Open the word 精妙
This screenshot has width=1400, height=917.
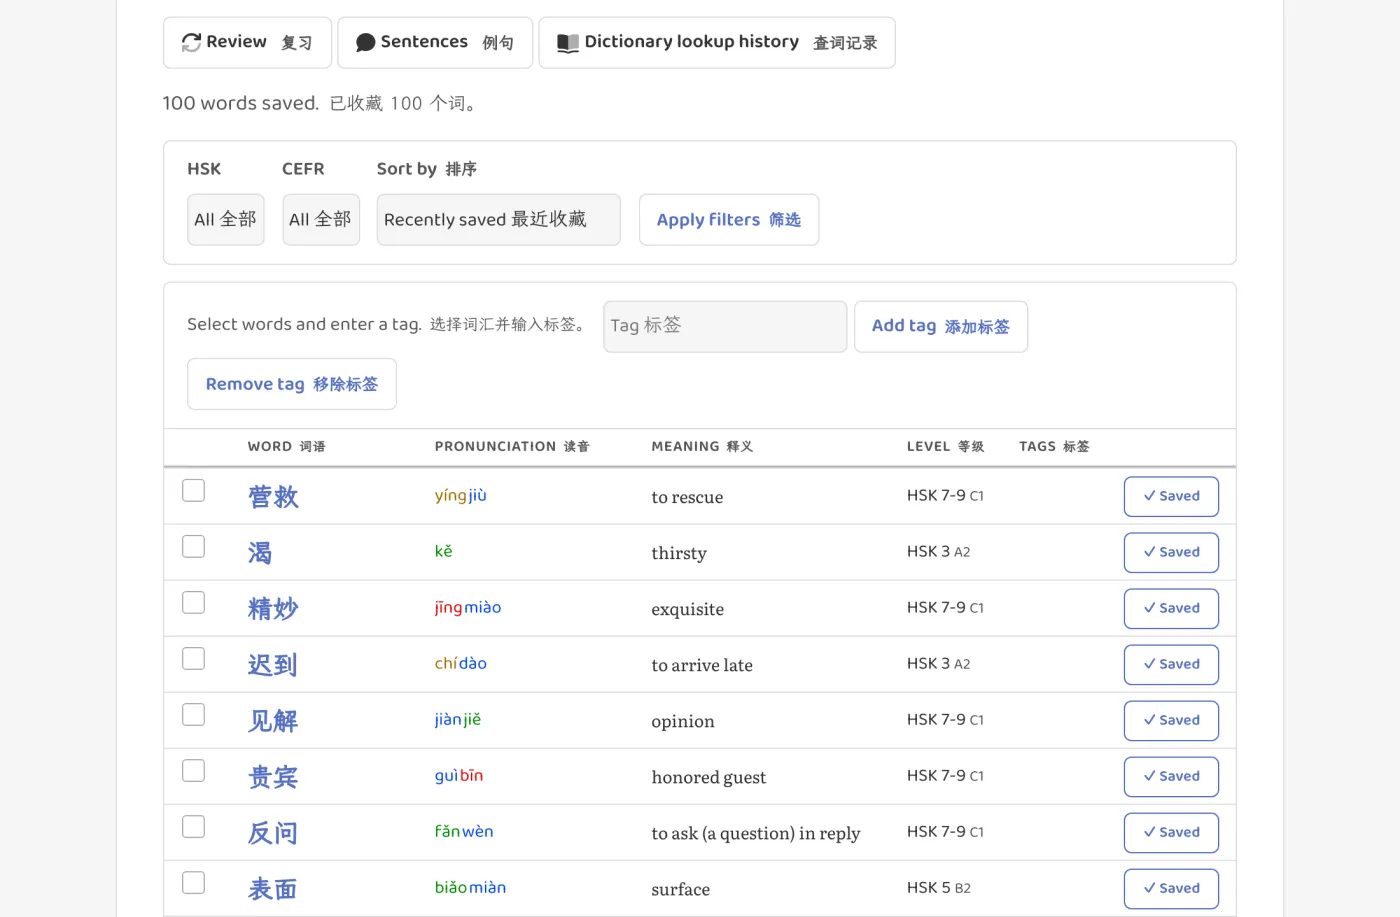(x=273, y=609)
